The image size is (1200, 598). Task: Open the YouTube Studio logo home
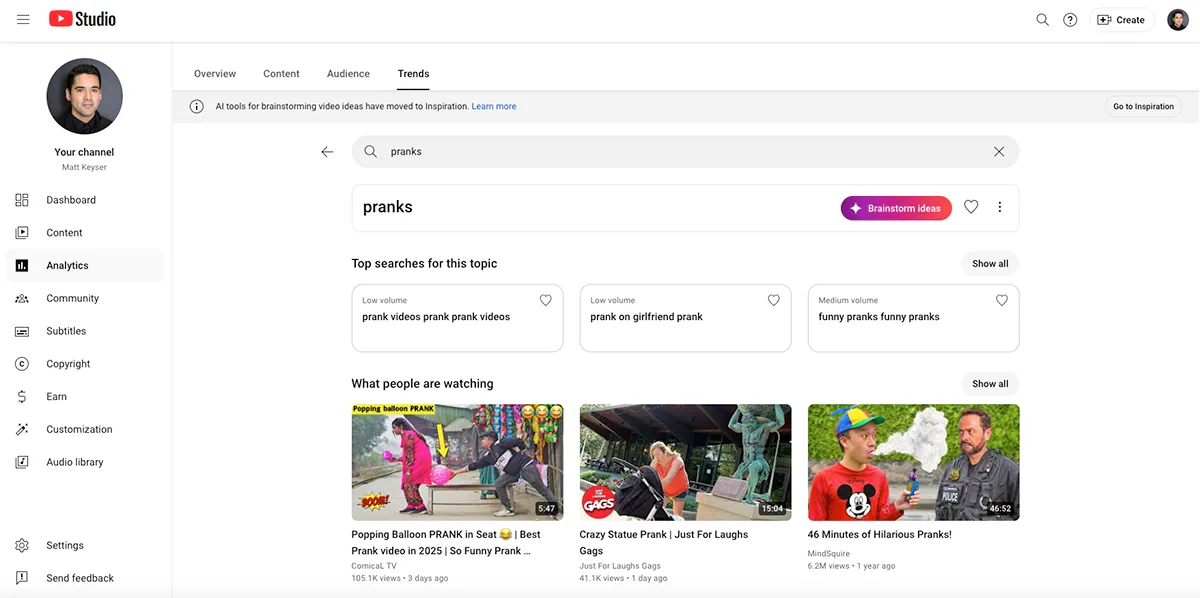(x=83, y=19)
